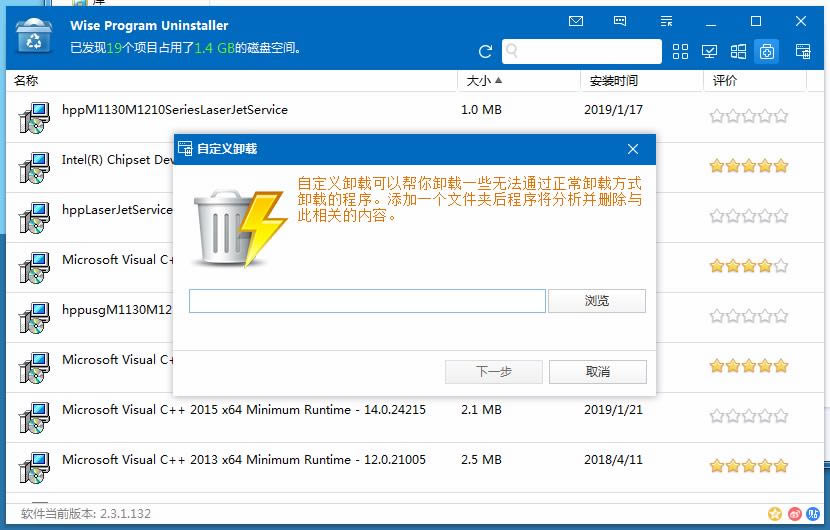
Task: Click the folder path input in dialog
Action: pyautogui.click(x=367, y=301)
